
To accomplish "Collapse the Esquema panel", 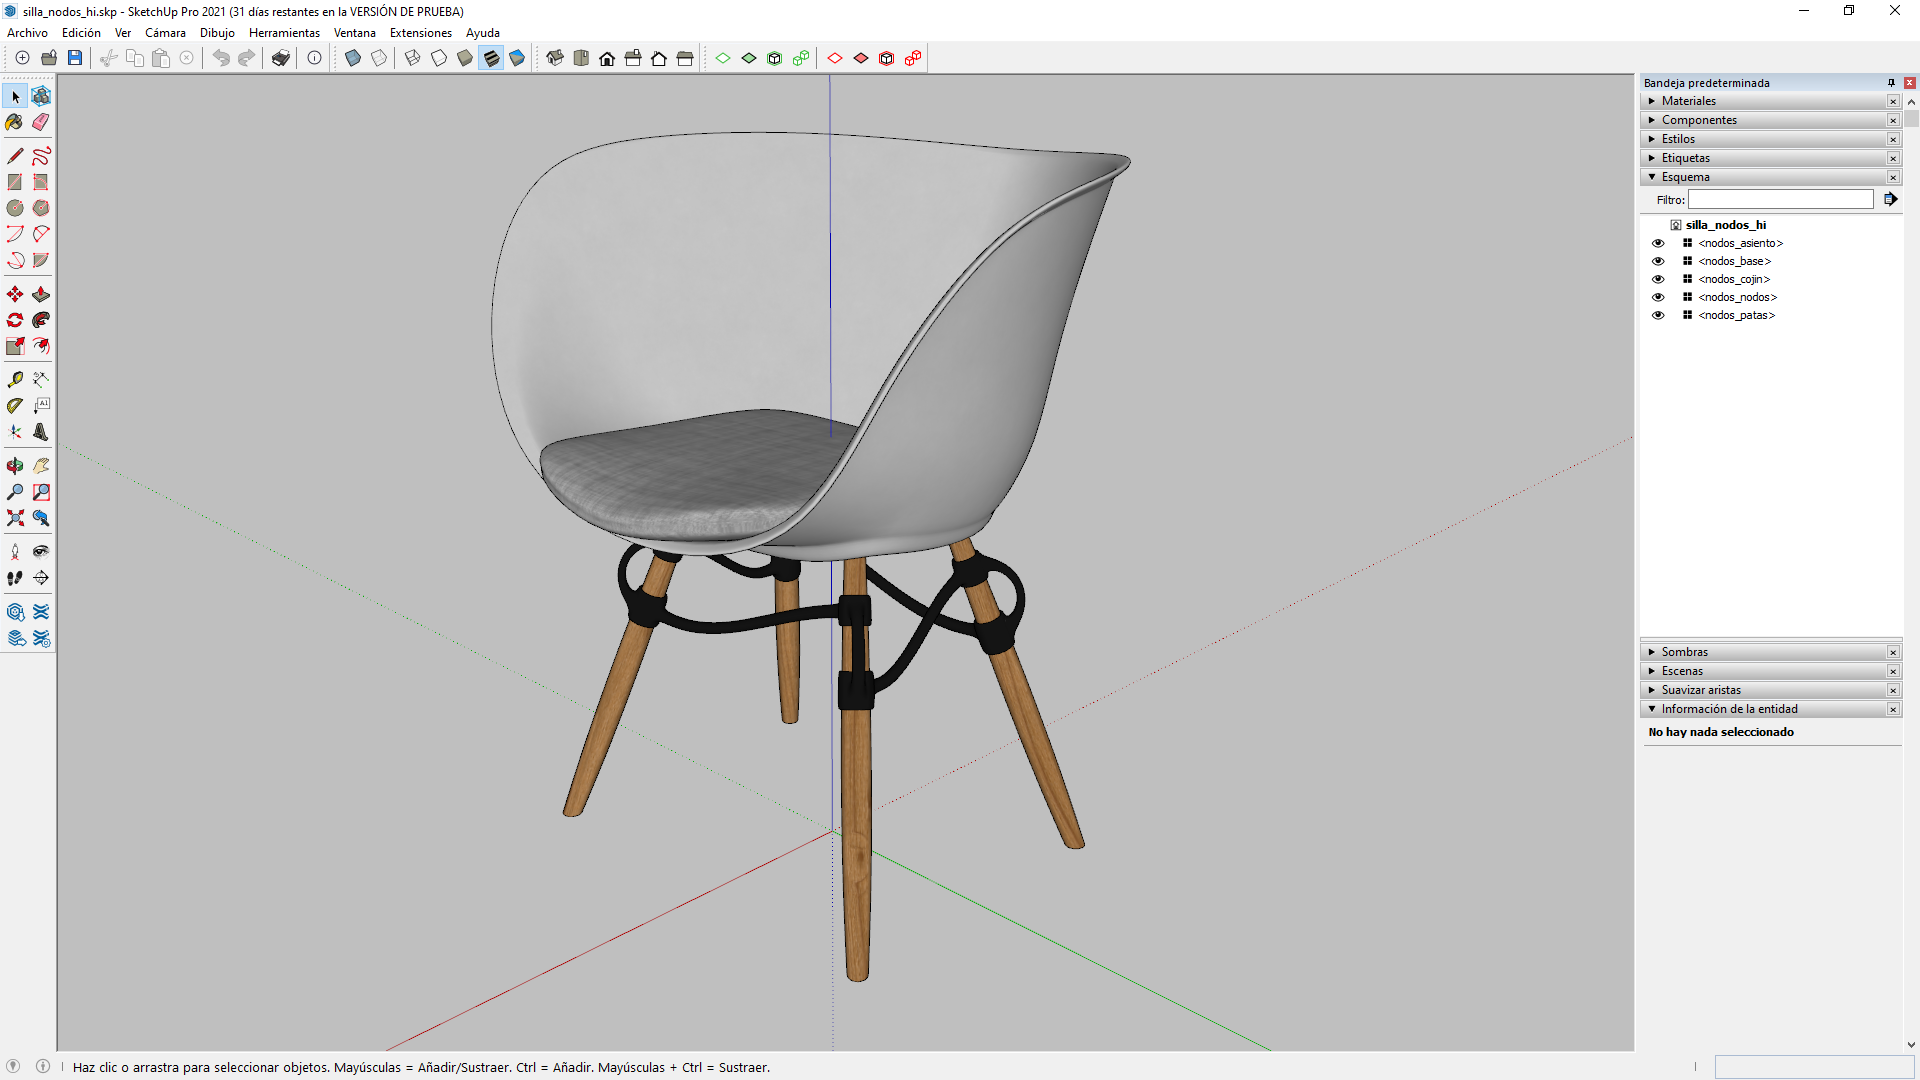I will coord(1685,177).
